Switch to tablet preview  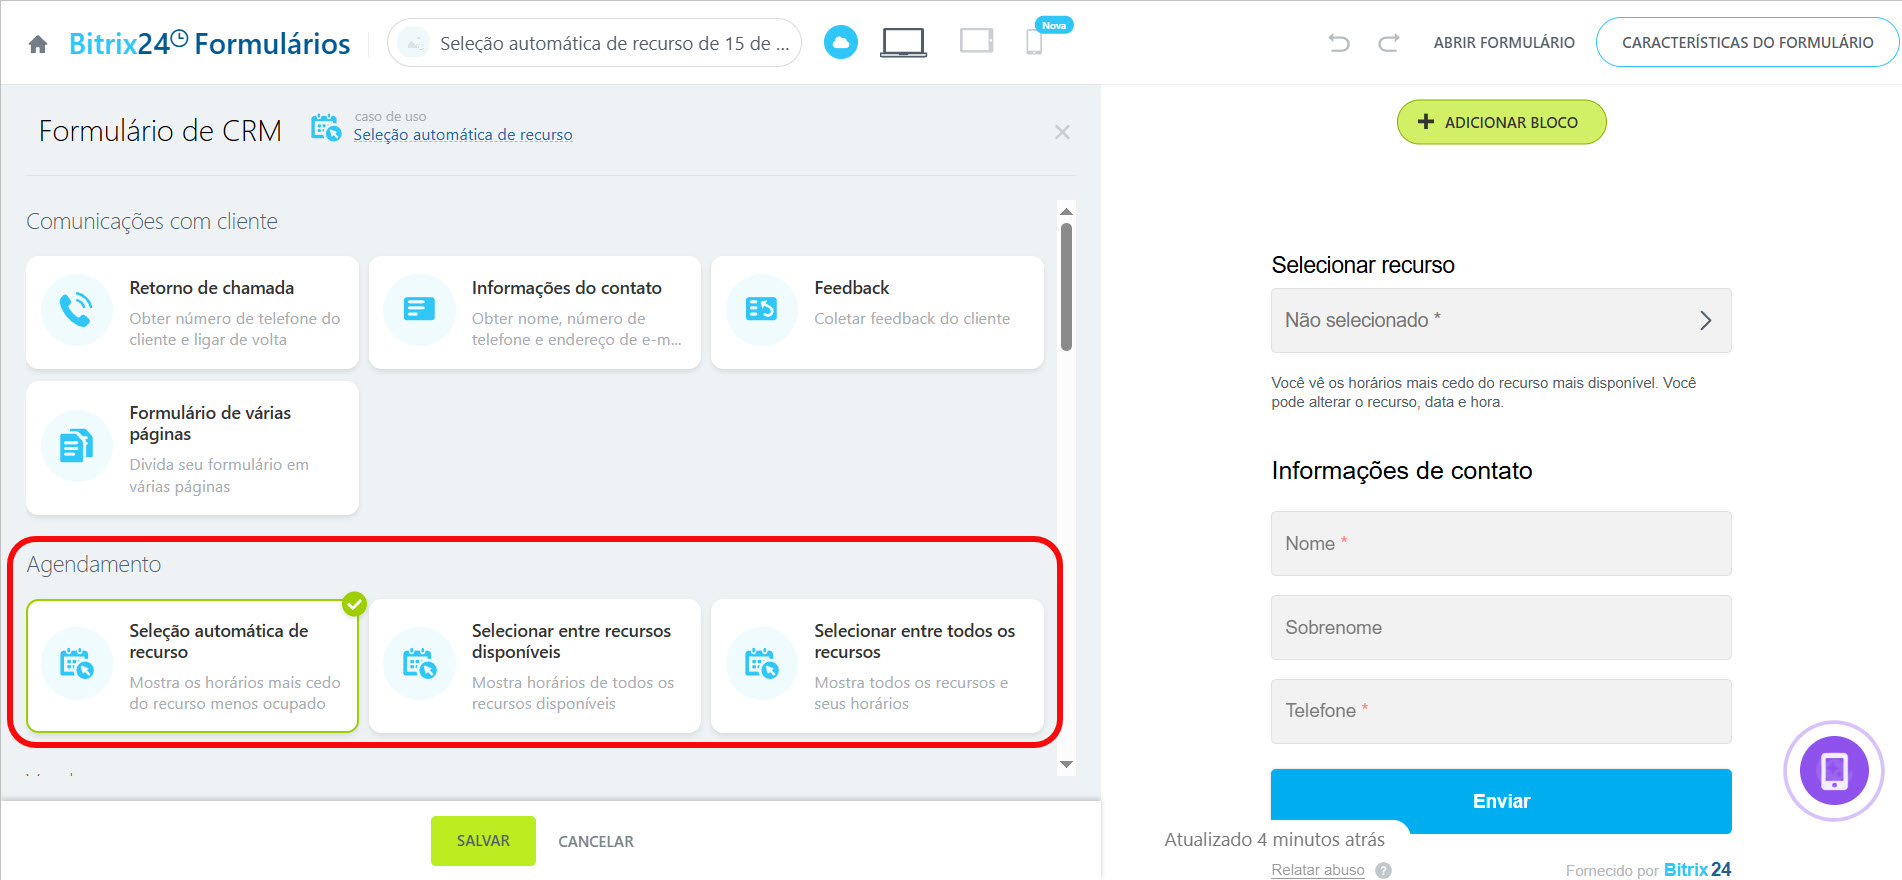click(976, 41)
